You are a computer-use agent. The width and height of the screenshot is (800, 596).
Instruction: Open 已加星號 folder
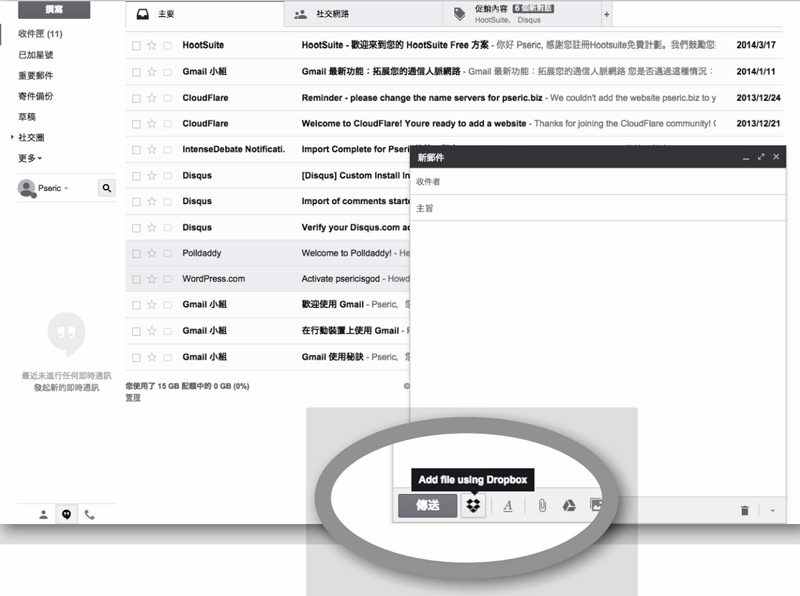click(36, 55)
